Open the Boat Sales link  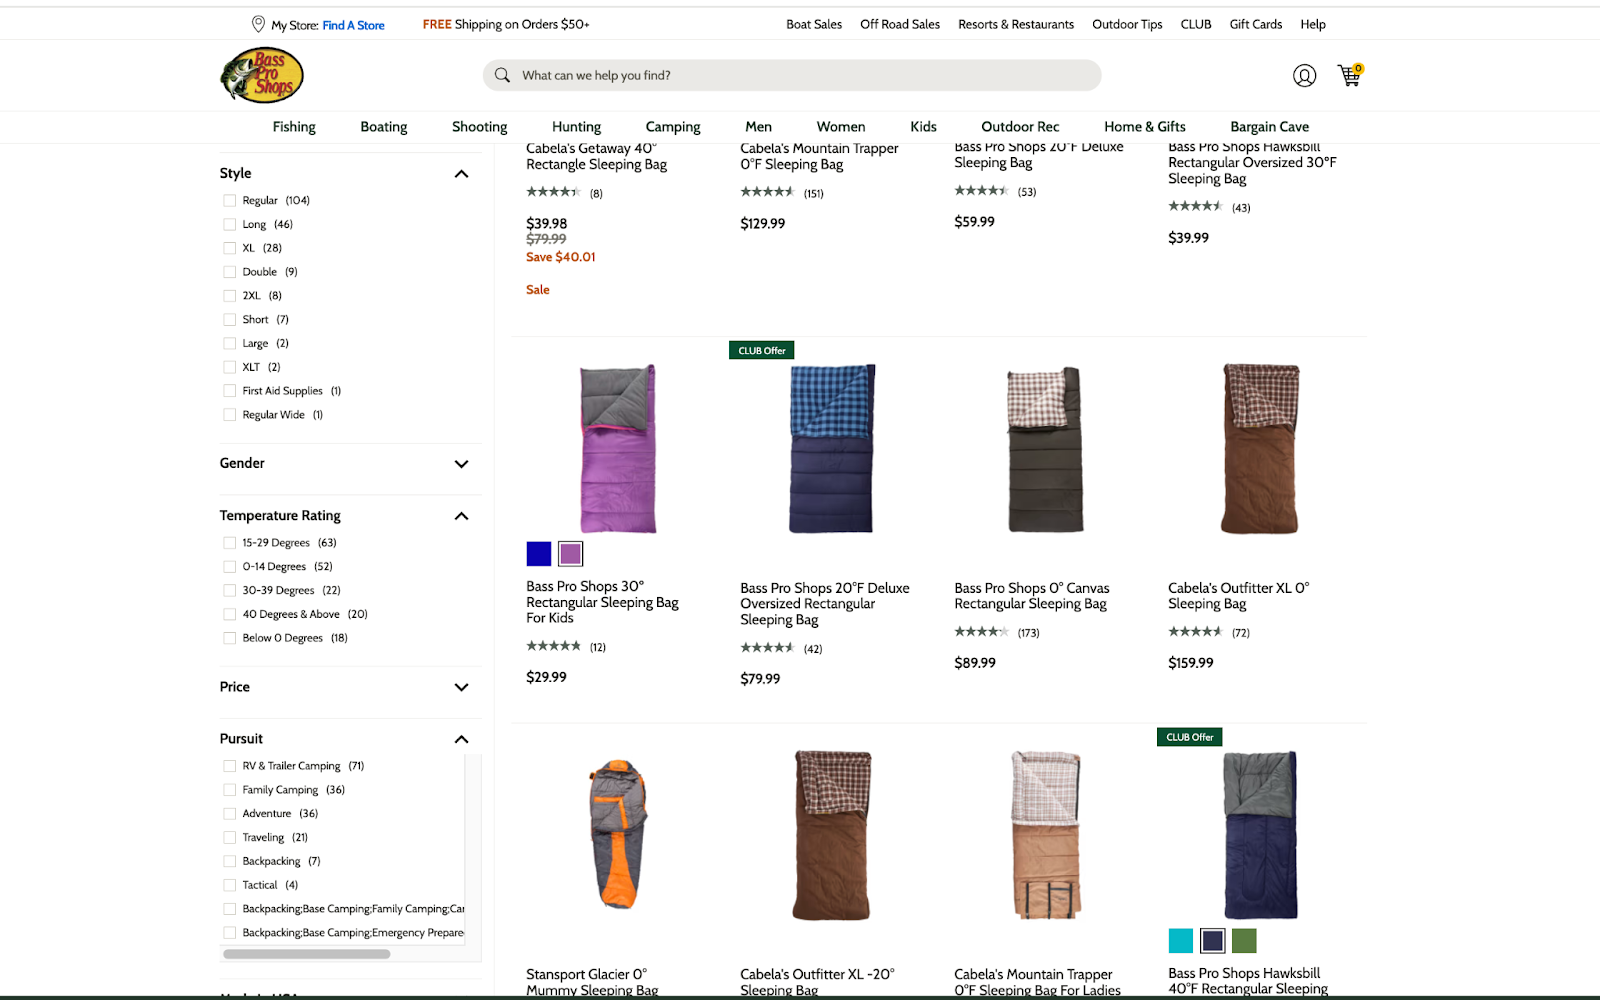[814, 24]
